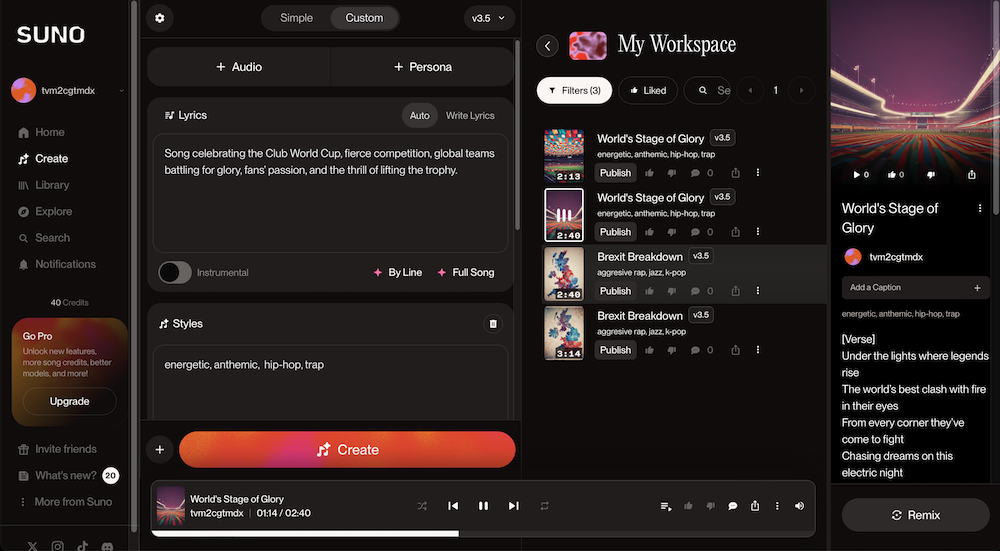Viewport: 1000px width, 551px height.
Task: Open options for first World's Stage of Glory
Action: pyautogui.click(x=758, y=173)
